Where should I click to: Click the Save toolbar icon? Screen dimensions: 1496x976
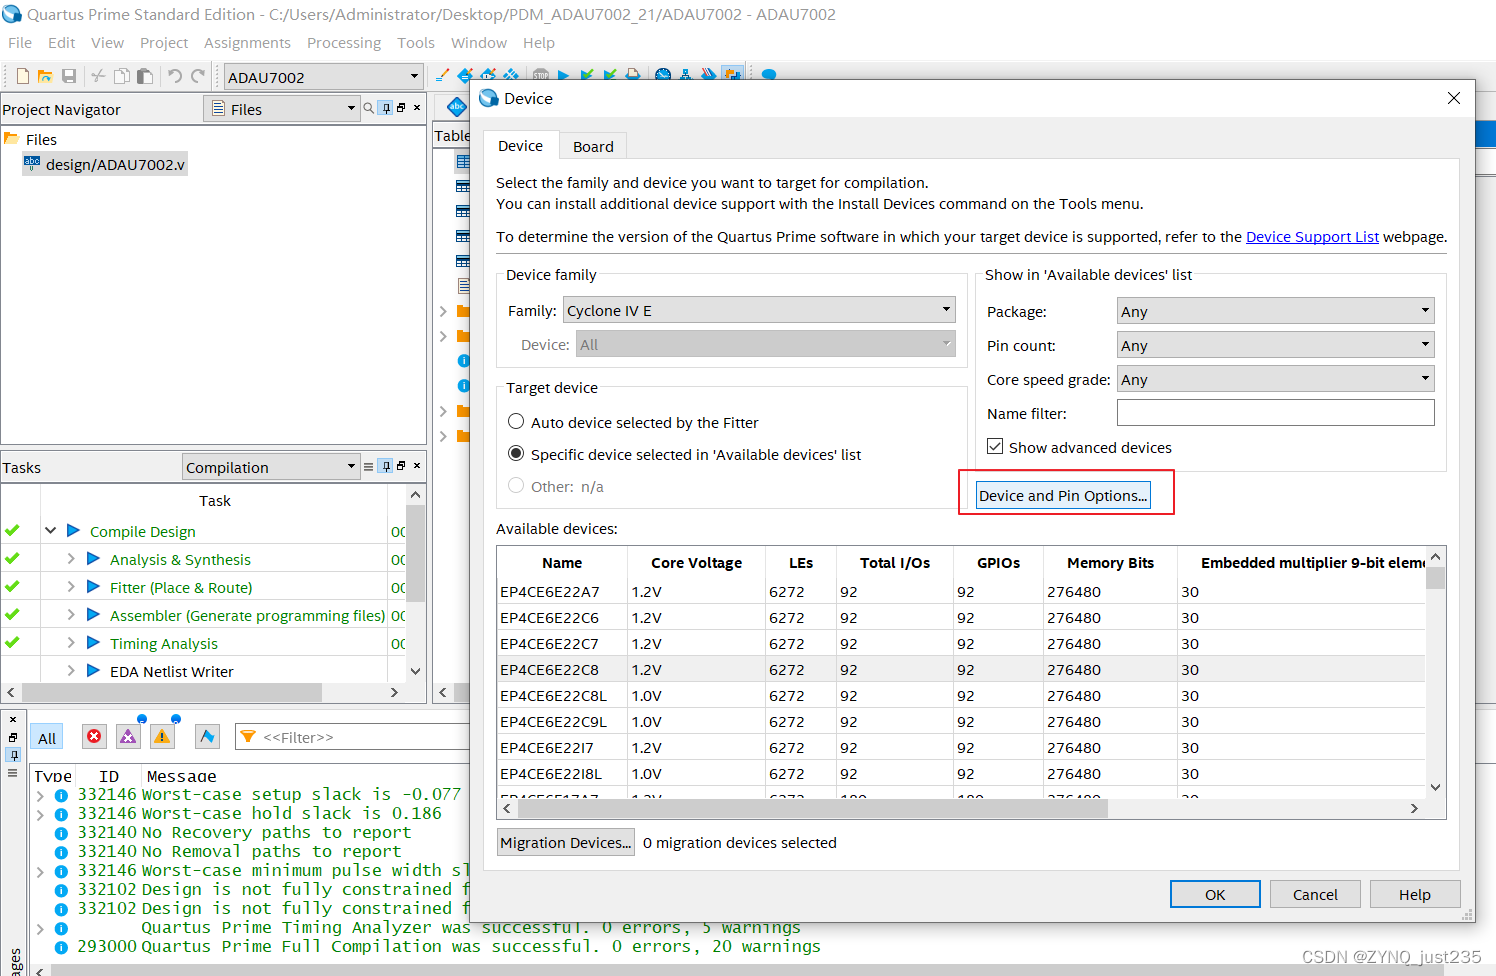tap(69, 76)
